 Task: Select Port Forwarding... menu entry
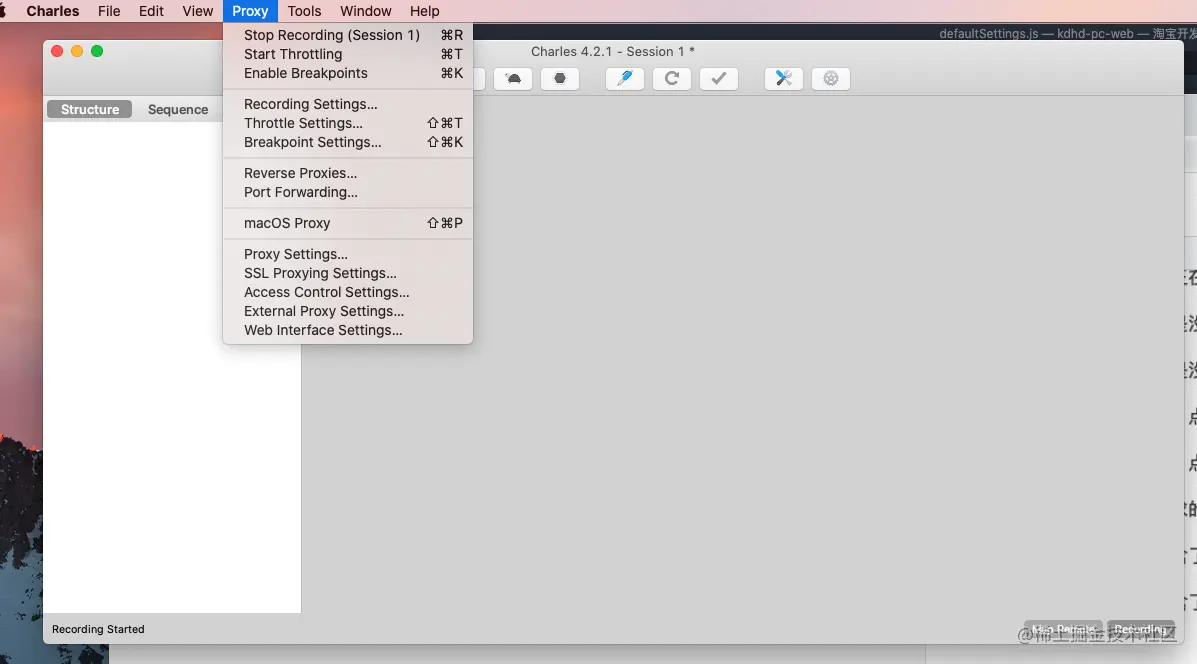pyautogui.click(x=348, y=192)
